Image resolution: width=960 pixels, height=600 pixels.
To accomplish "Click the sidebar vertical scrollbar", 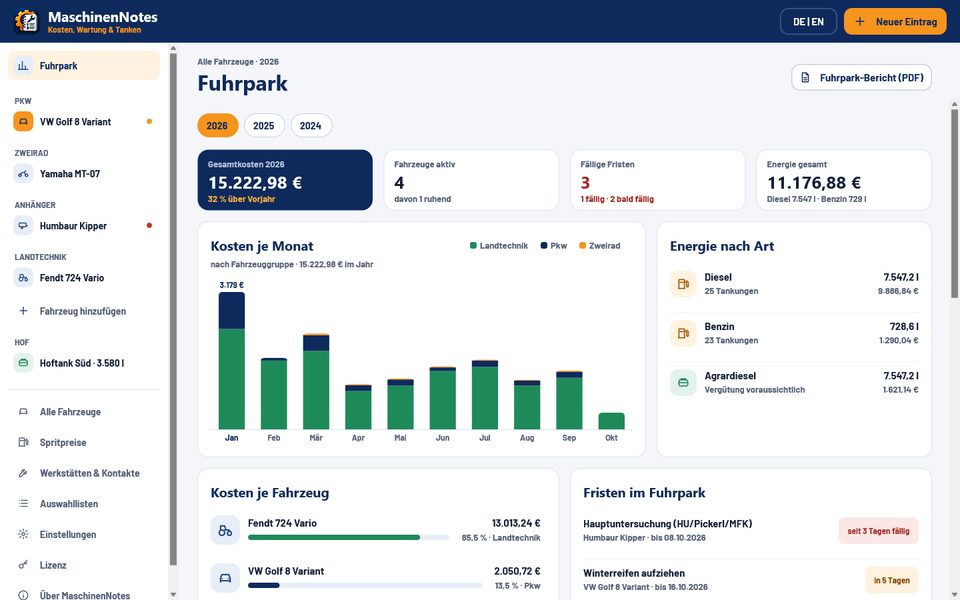I will tap(173, 309).
